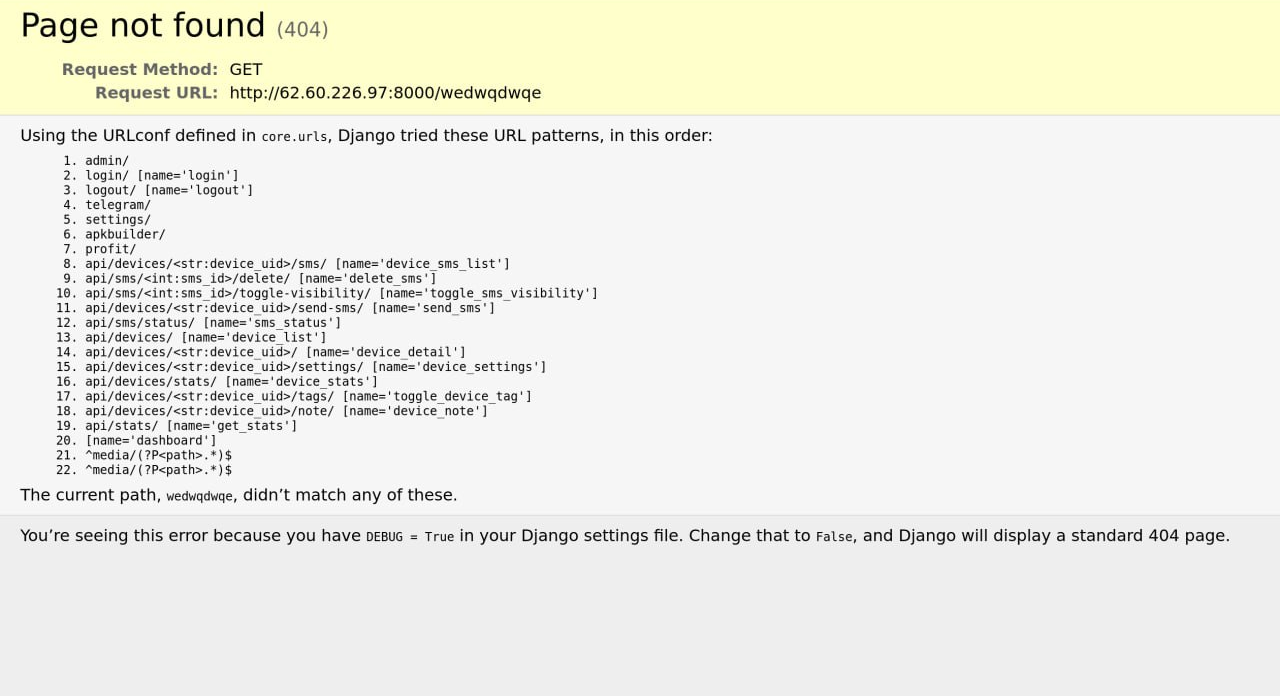Click the core.urls URLconf name

(x=294, y=137)
